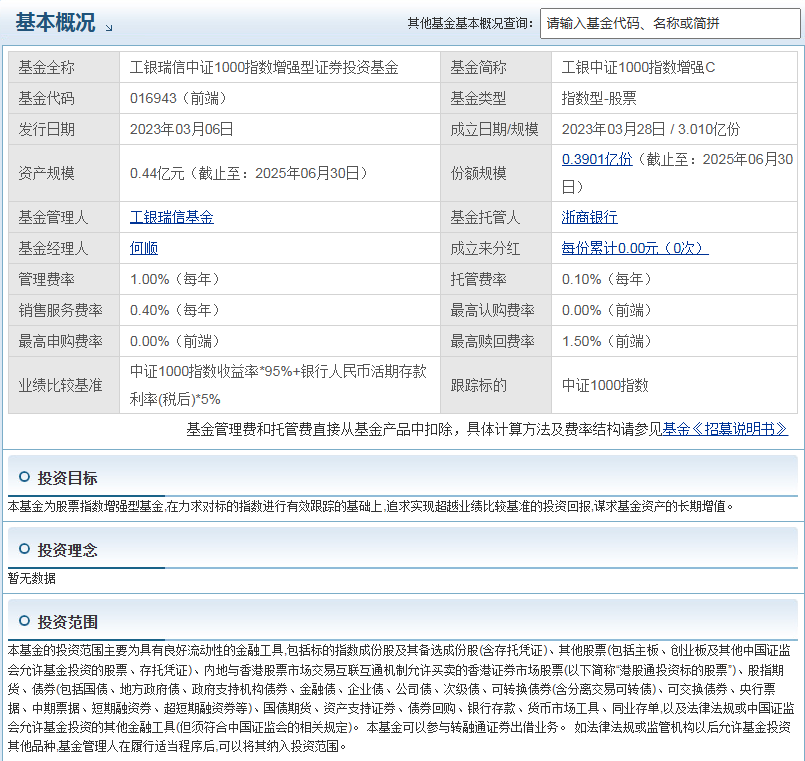
Task: Select 最高认购费率 value 0.00%（前端）
Action: click(607, 310)
